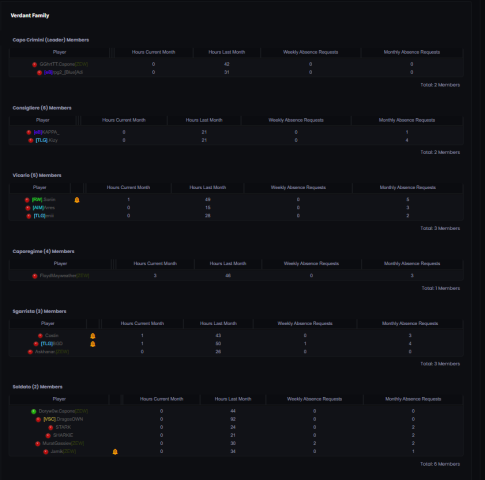Viewport: 485px width, 480px height.
Task: Click the Consigliere (6) Members heading
Action: (42, 108)
